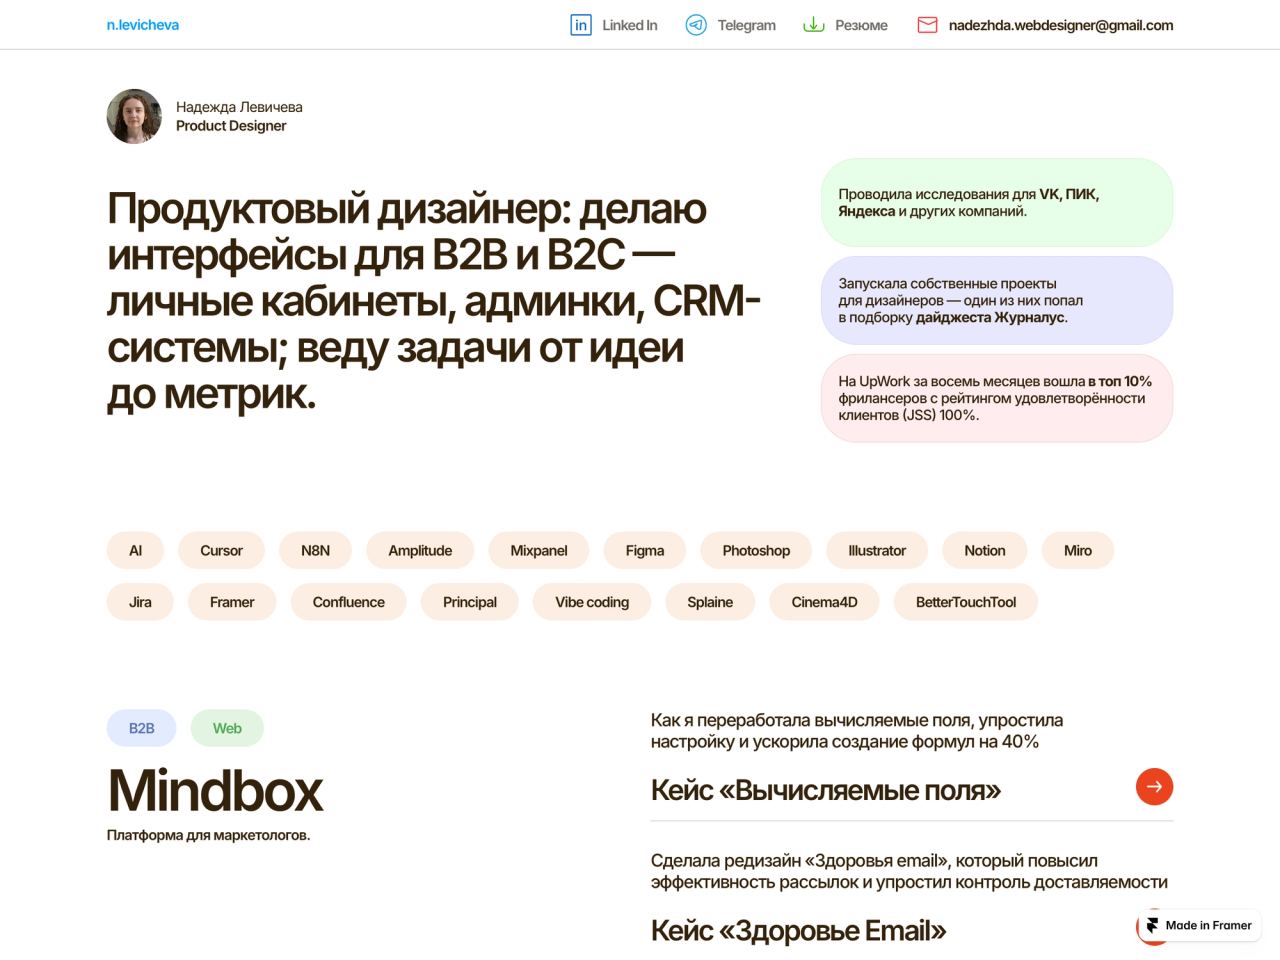The image size is (1280, 960).
Task: Click «Платформа для маркетологов.» caption
Action: point(209,835)
